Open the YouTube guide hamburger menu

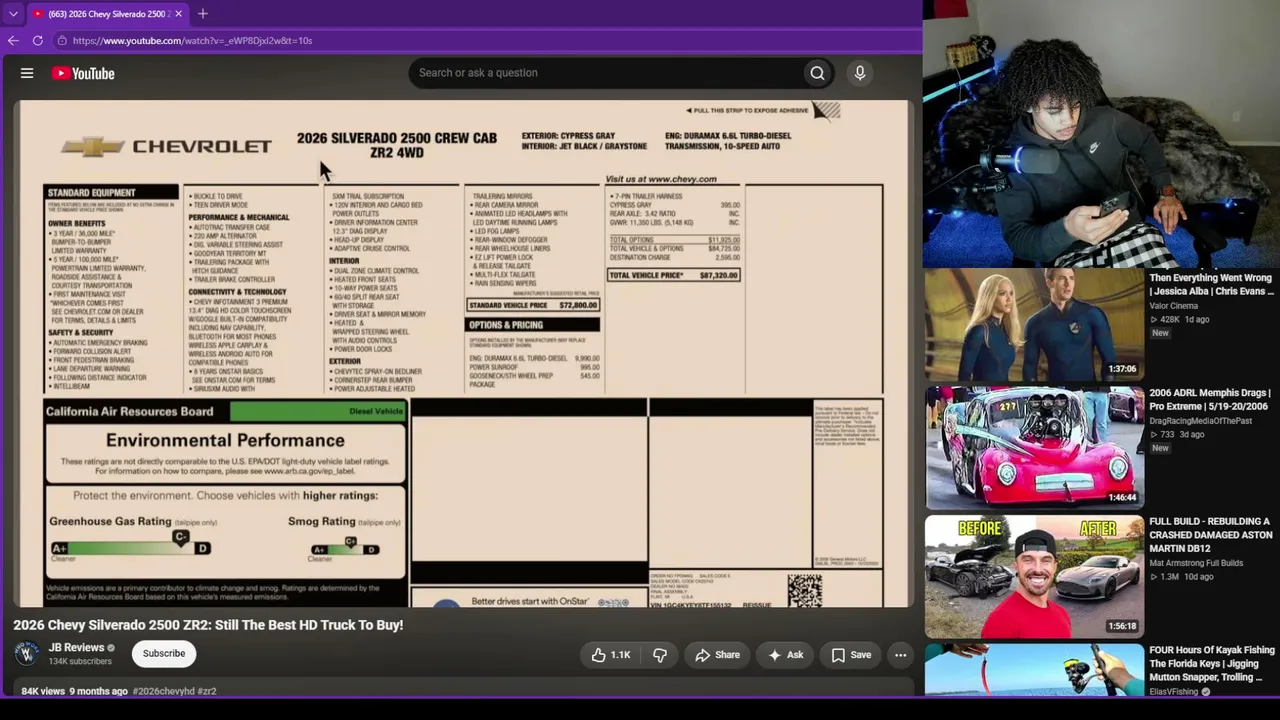click(27, 73)
